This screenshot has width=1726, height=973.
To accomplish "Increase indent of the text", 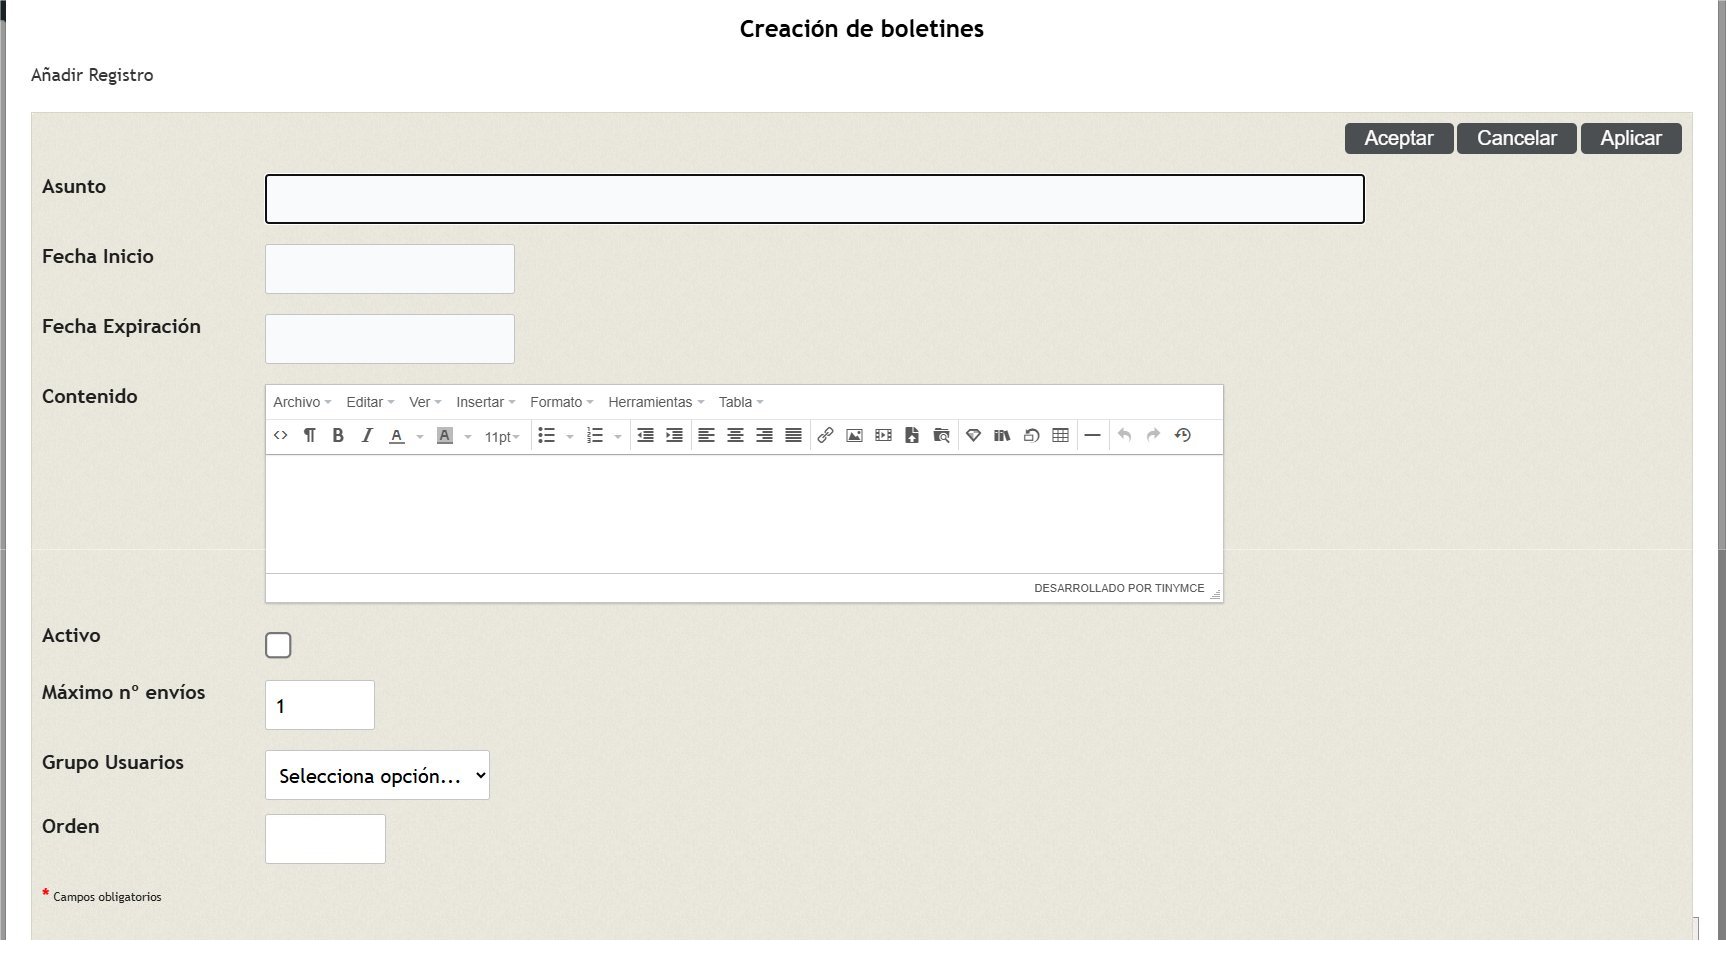I will 675,435.
